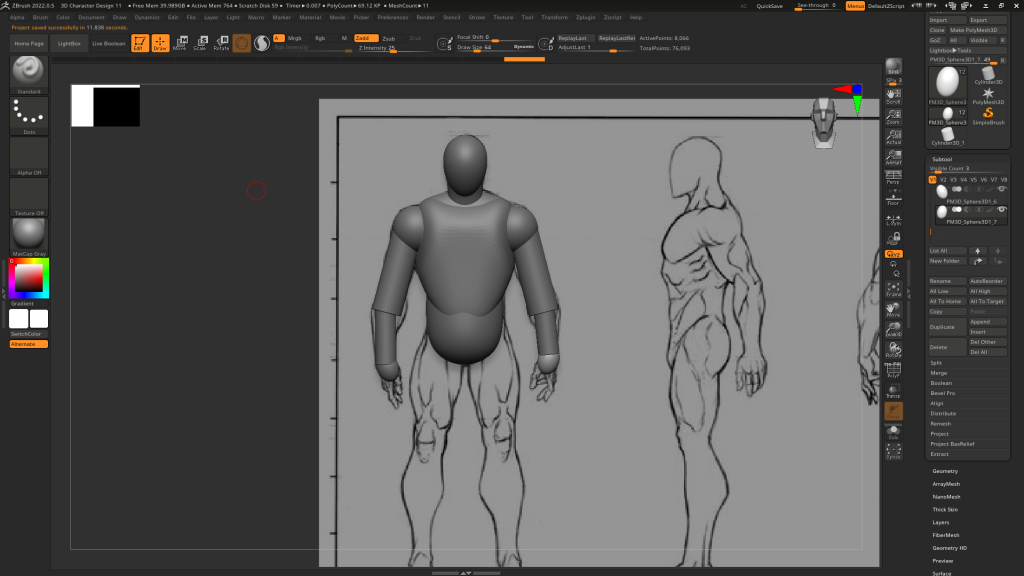Click the BPR render icon
This screenshot has width=1024, height=576.
click(x=893, y=68)
